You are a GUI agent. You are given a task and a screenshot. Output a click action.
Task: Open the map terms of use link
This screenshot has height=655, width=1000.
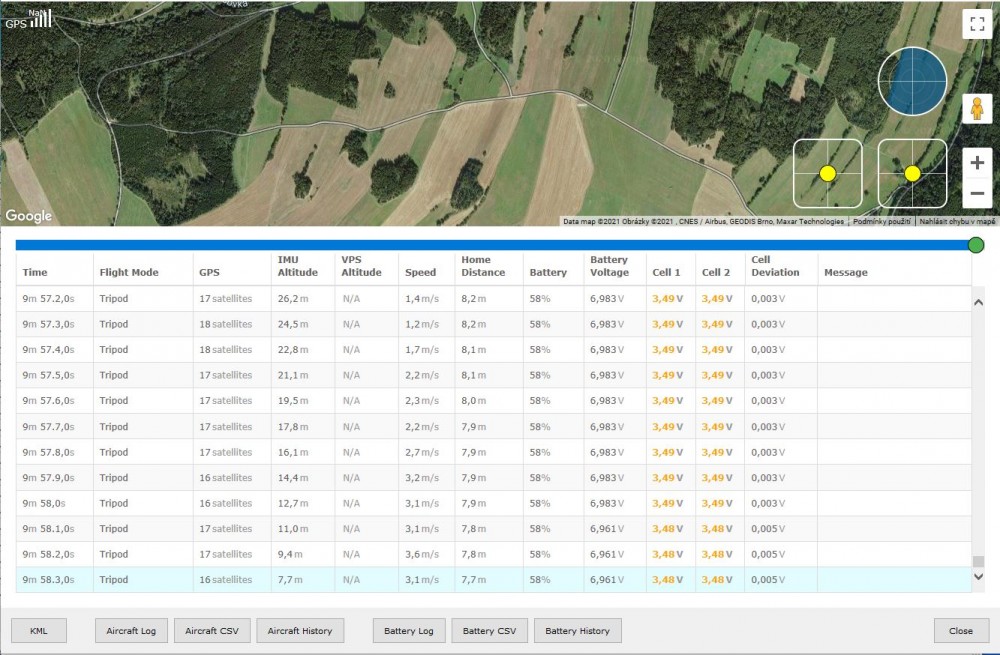[x=881, y=221]
